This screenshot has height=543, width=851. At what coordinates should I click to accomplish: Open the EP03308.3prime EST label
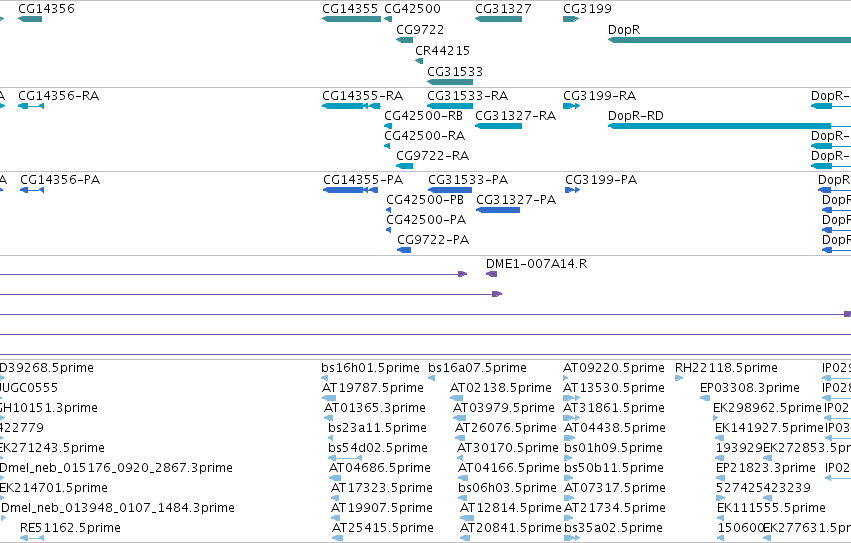[750, 388]
